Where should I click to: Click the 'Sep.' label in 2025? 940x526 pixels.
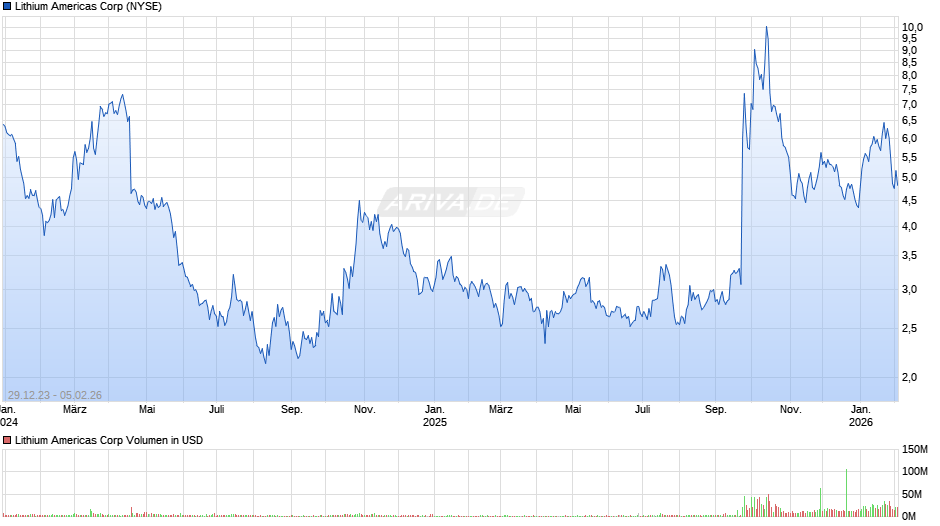[x=715, y=410]
